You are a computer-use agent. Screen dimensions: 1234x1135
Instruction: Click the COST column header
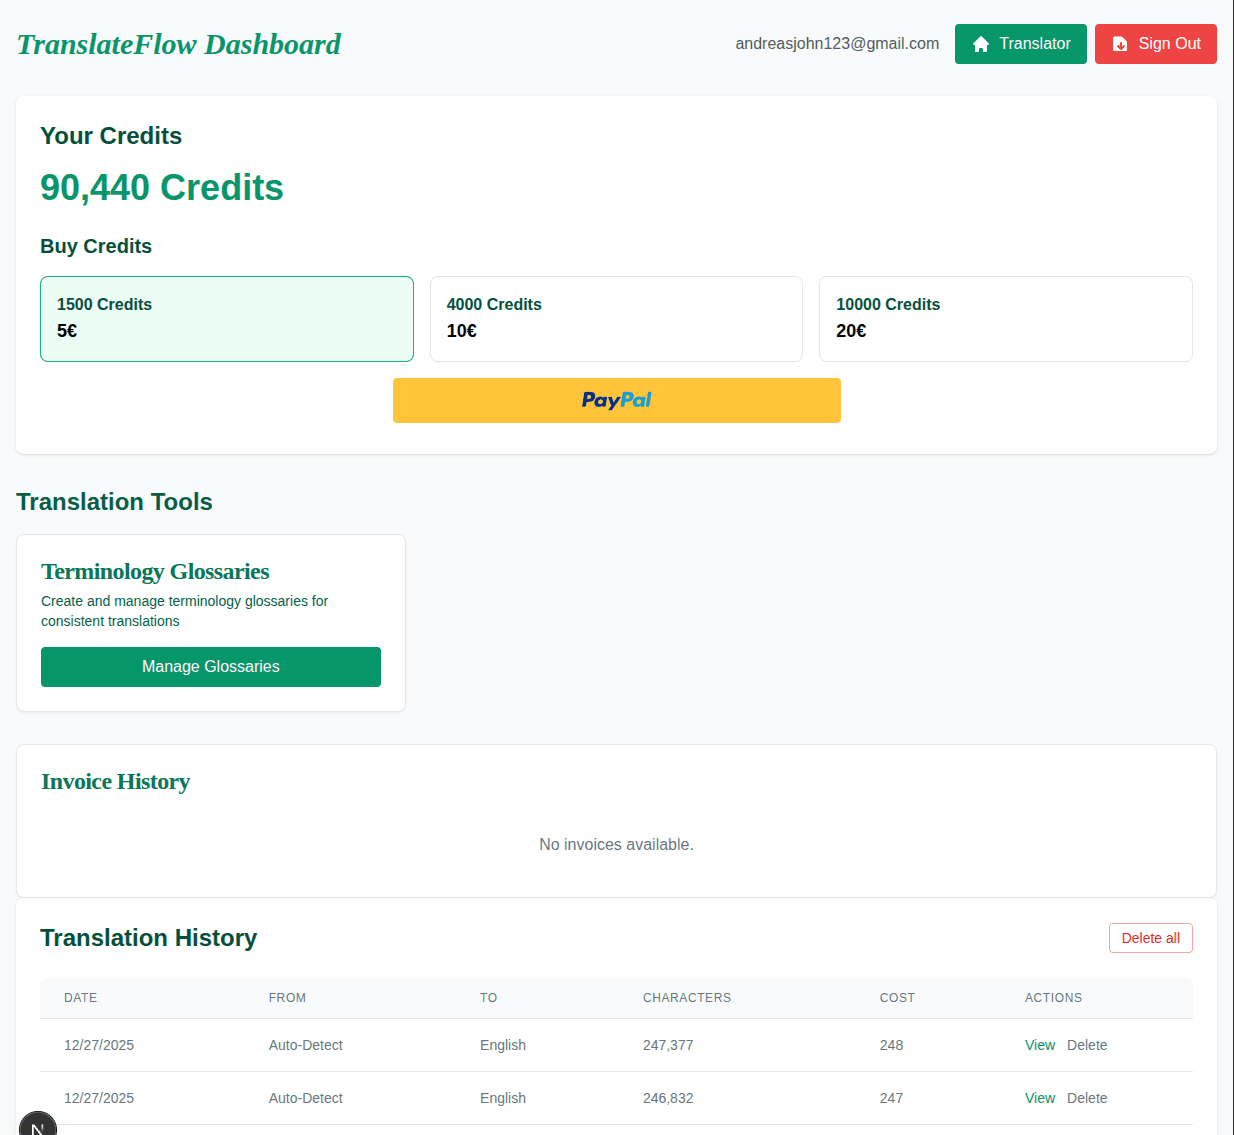897,998
